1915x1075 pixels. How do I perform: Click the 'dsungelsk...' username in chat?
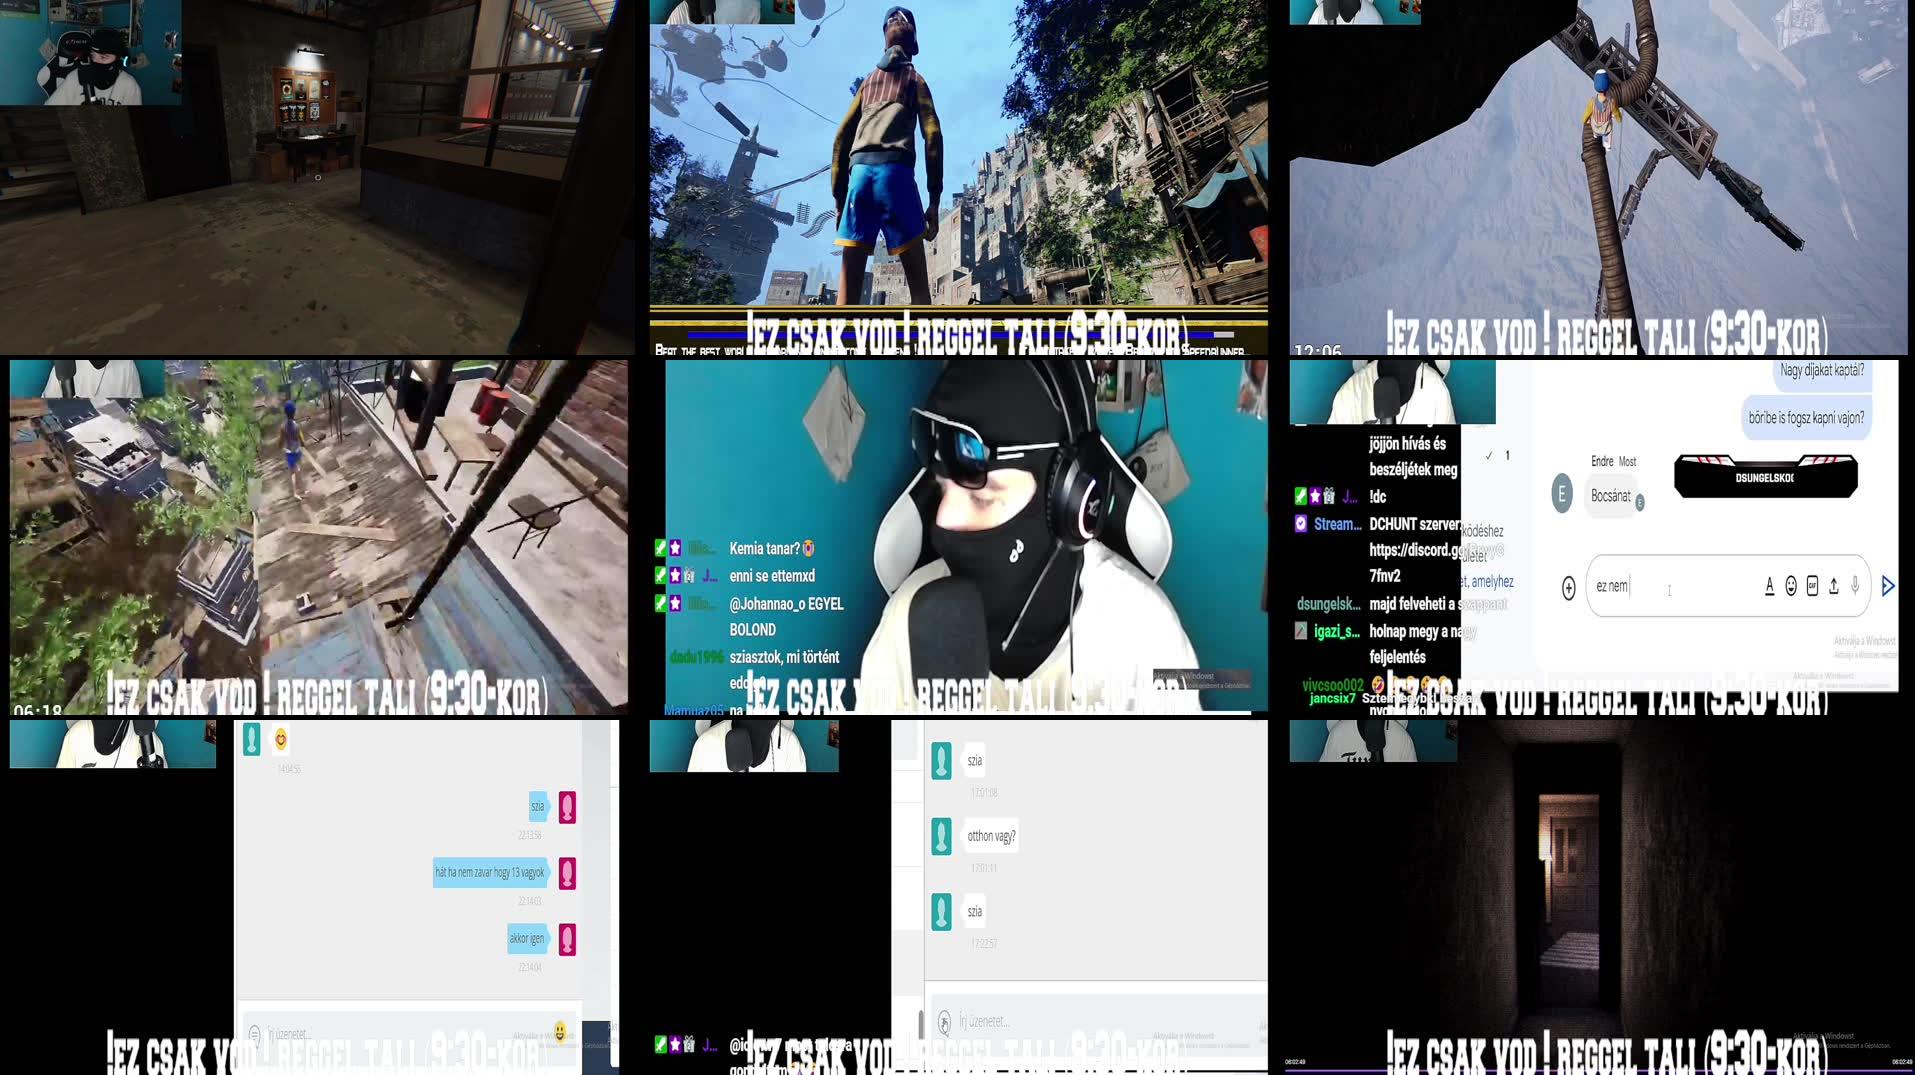pos(1328,604)
